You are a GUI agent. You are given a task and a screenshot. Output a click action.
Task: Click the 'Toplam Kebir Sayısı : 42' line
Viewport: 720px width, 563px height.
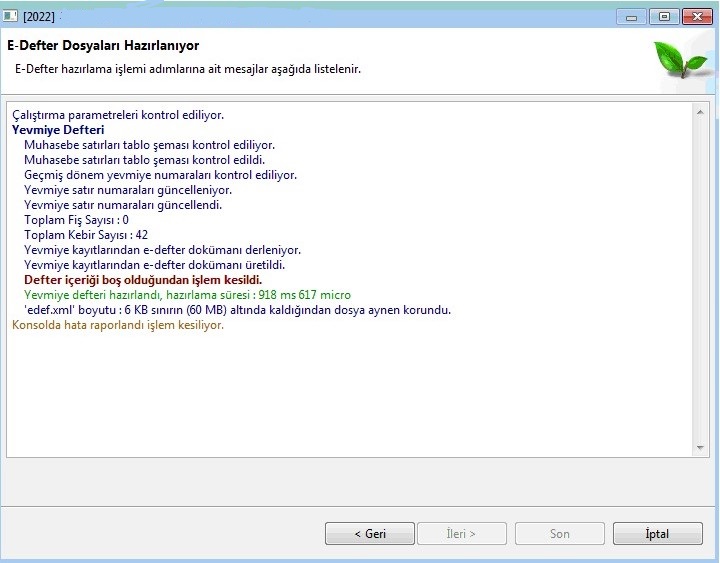click(x=85, y=235)
